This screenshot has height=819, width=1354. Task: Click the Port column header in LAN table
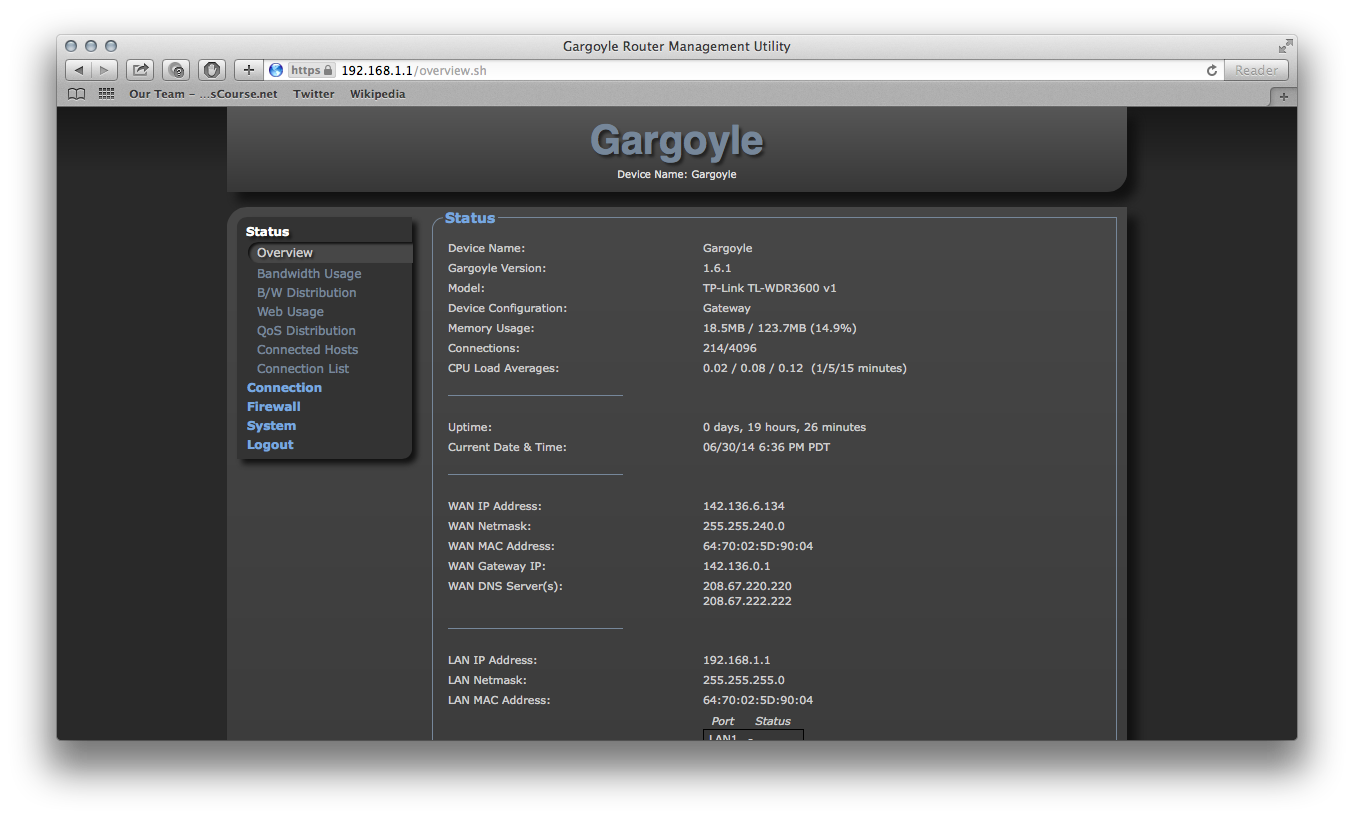click(x=723, y=721)
